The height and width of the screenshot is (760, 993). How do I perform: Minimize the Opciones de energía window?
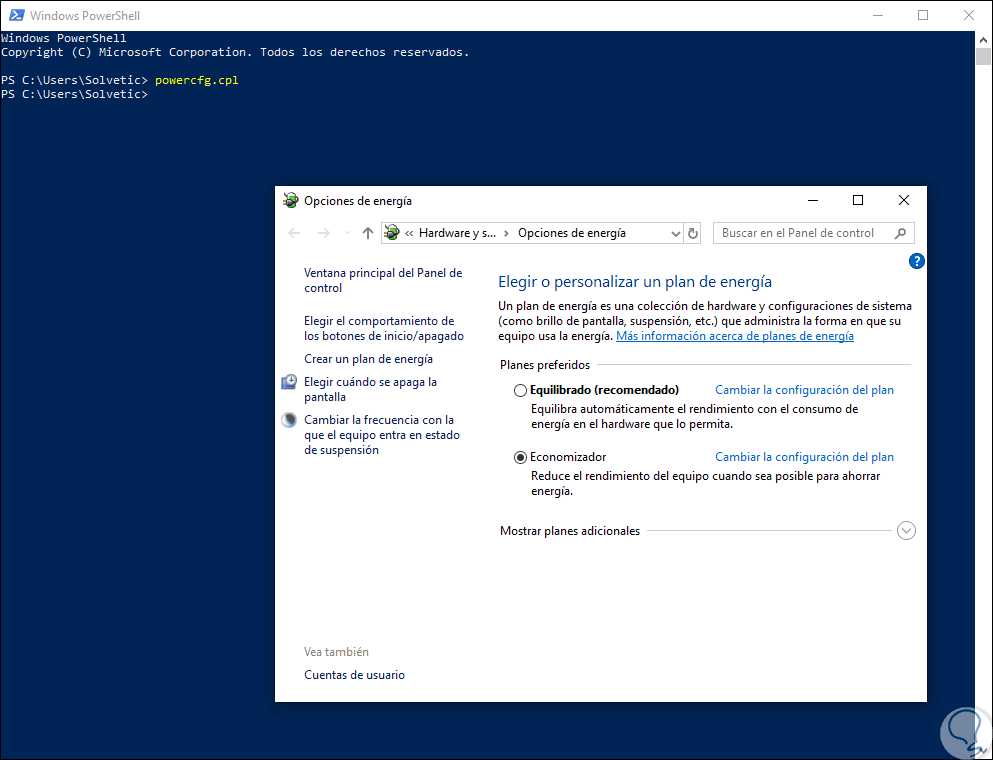click(x=813, y=200)
